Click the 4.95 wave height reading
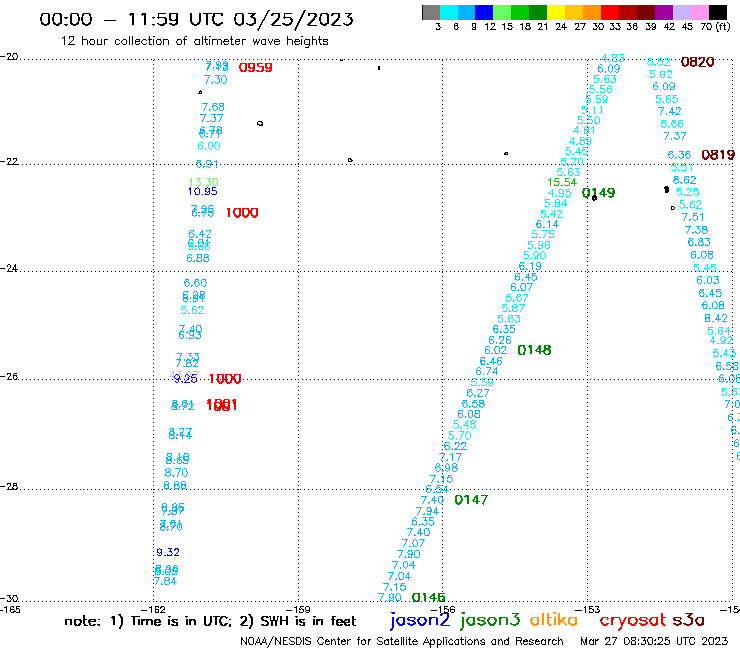740x650 pixels. pyautogui.click(x=559, y=193)
